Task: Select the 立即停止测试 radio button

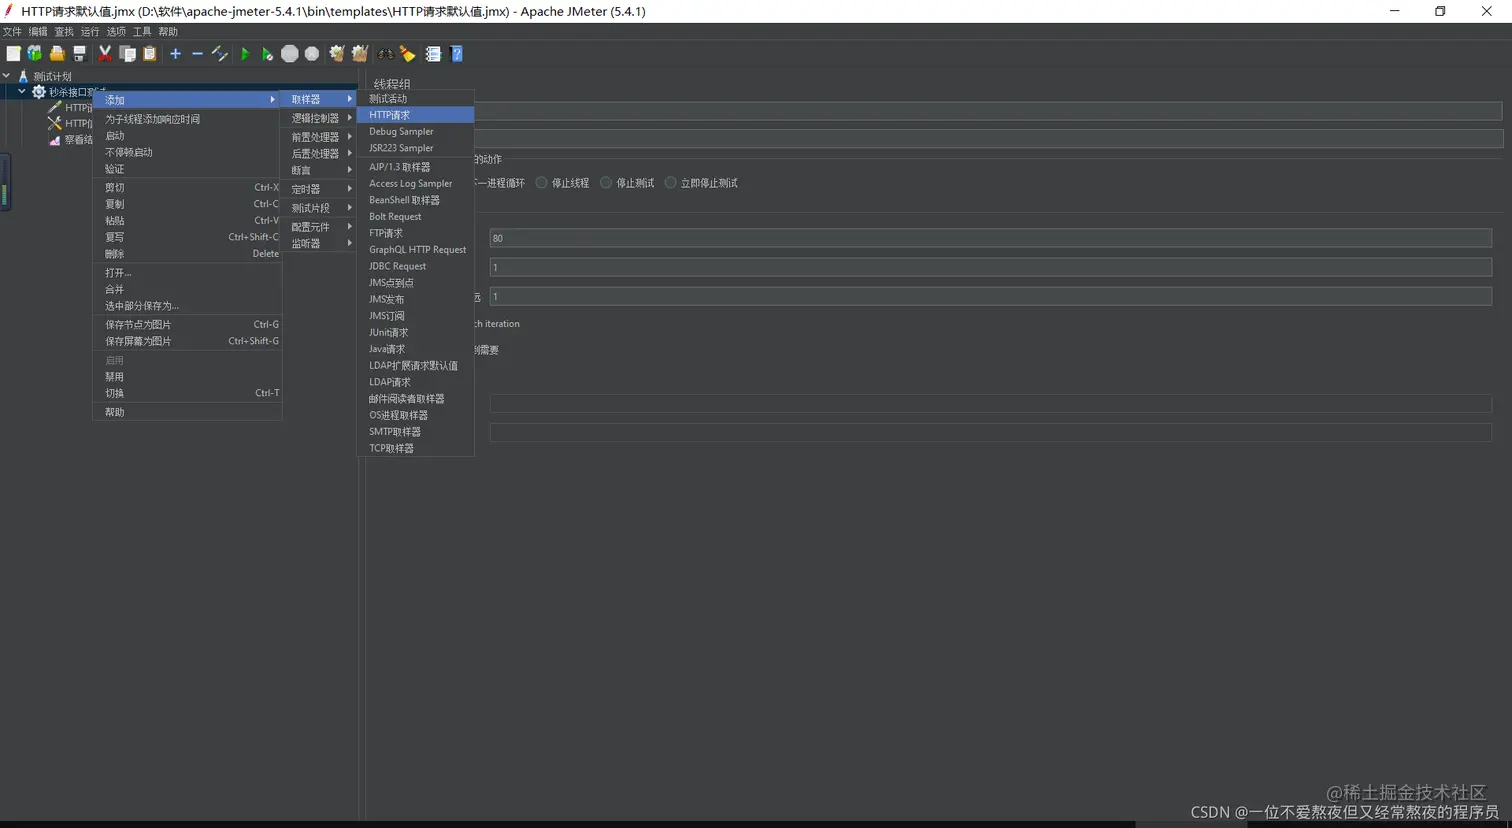Action: pos(671,183)
